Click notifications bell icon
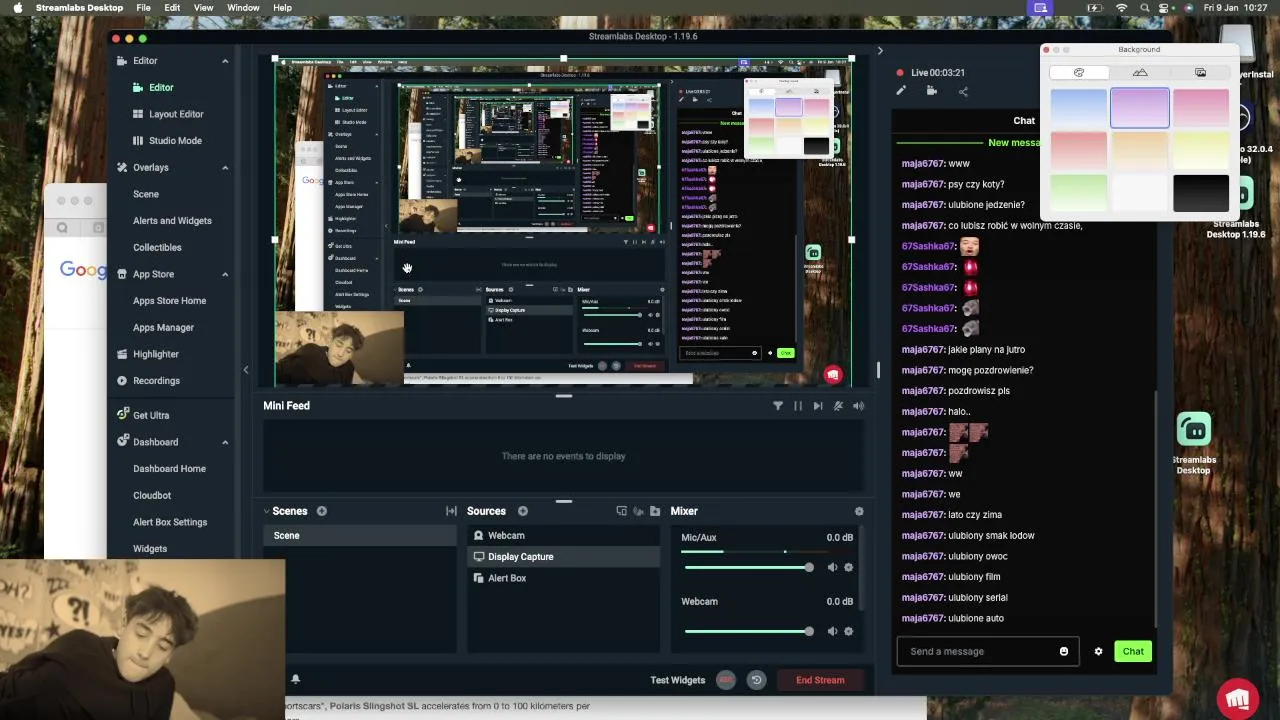This screenshot has width=1280, height=720. click(x=295, y=679)
